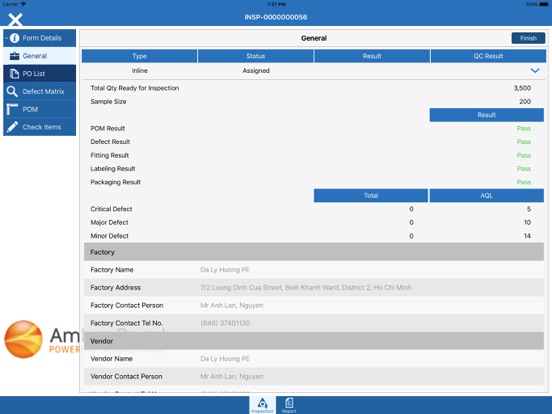Close the inspection form with the X icon
Image resolution: width=552 pixels, height=414 pixels.
tap(15, 19)
